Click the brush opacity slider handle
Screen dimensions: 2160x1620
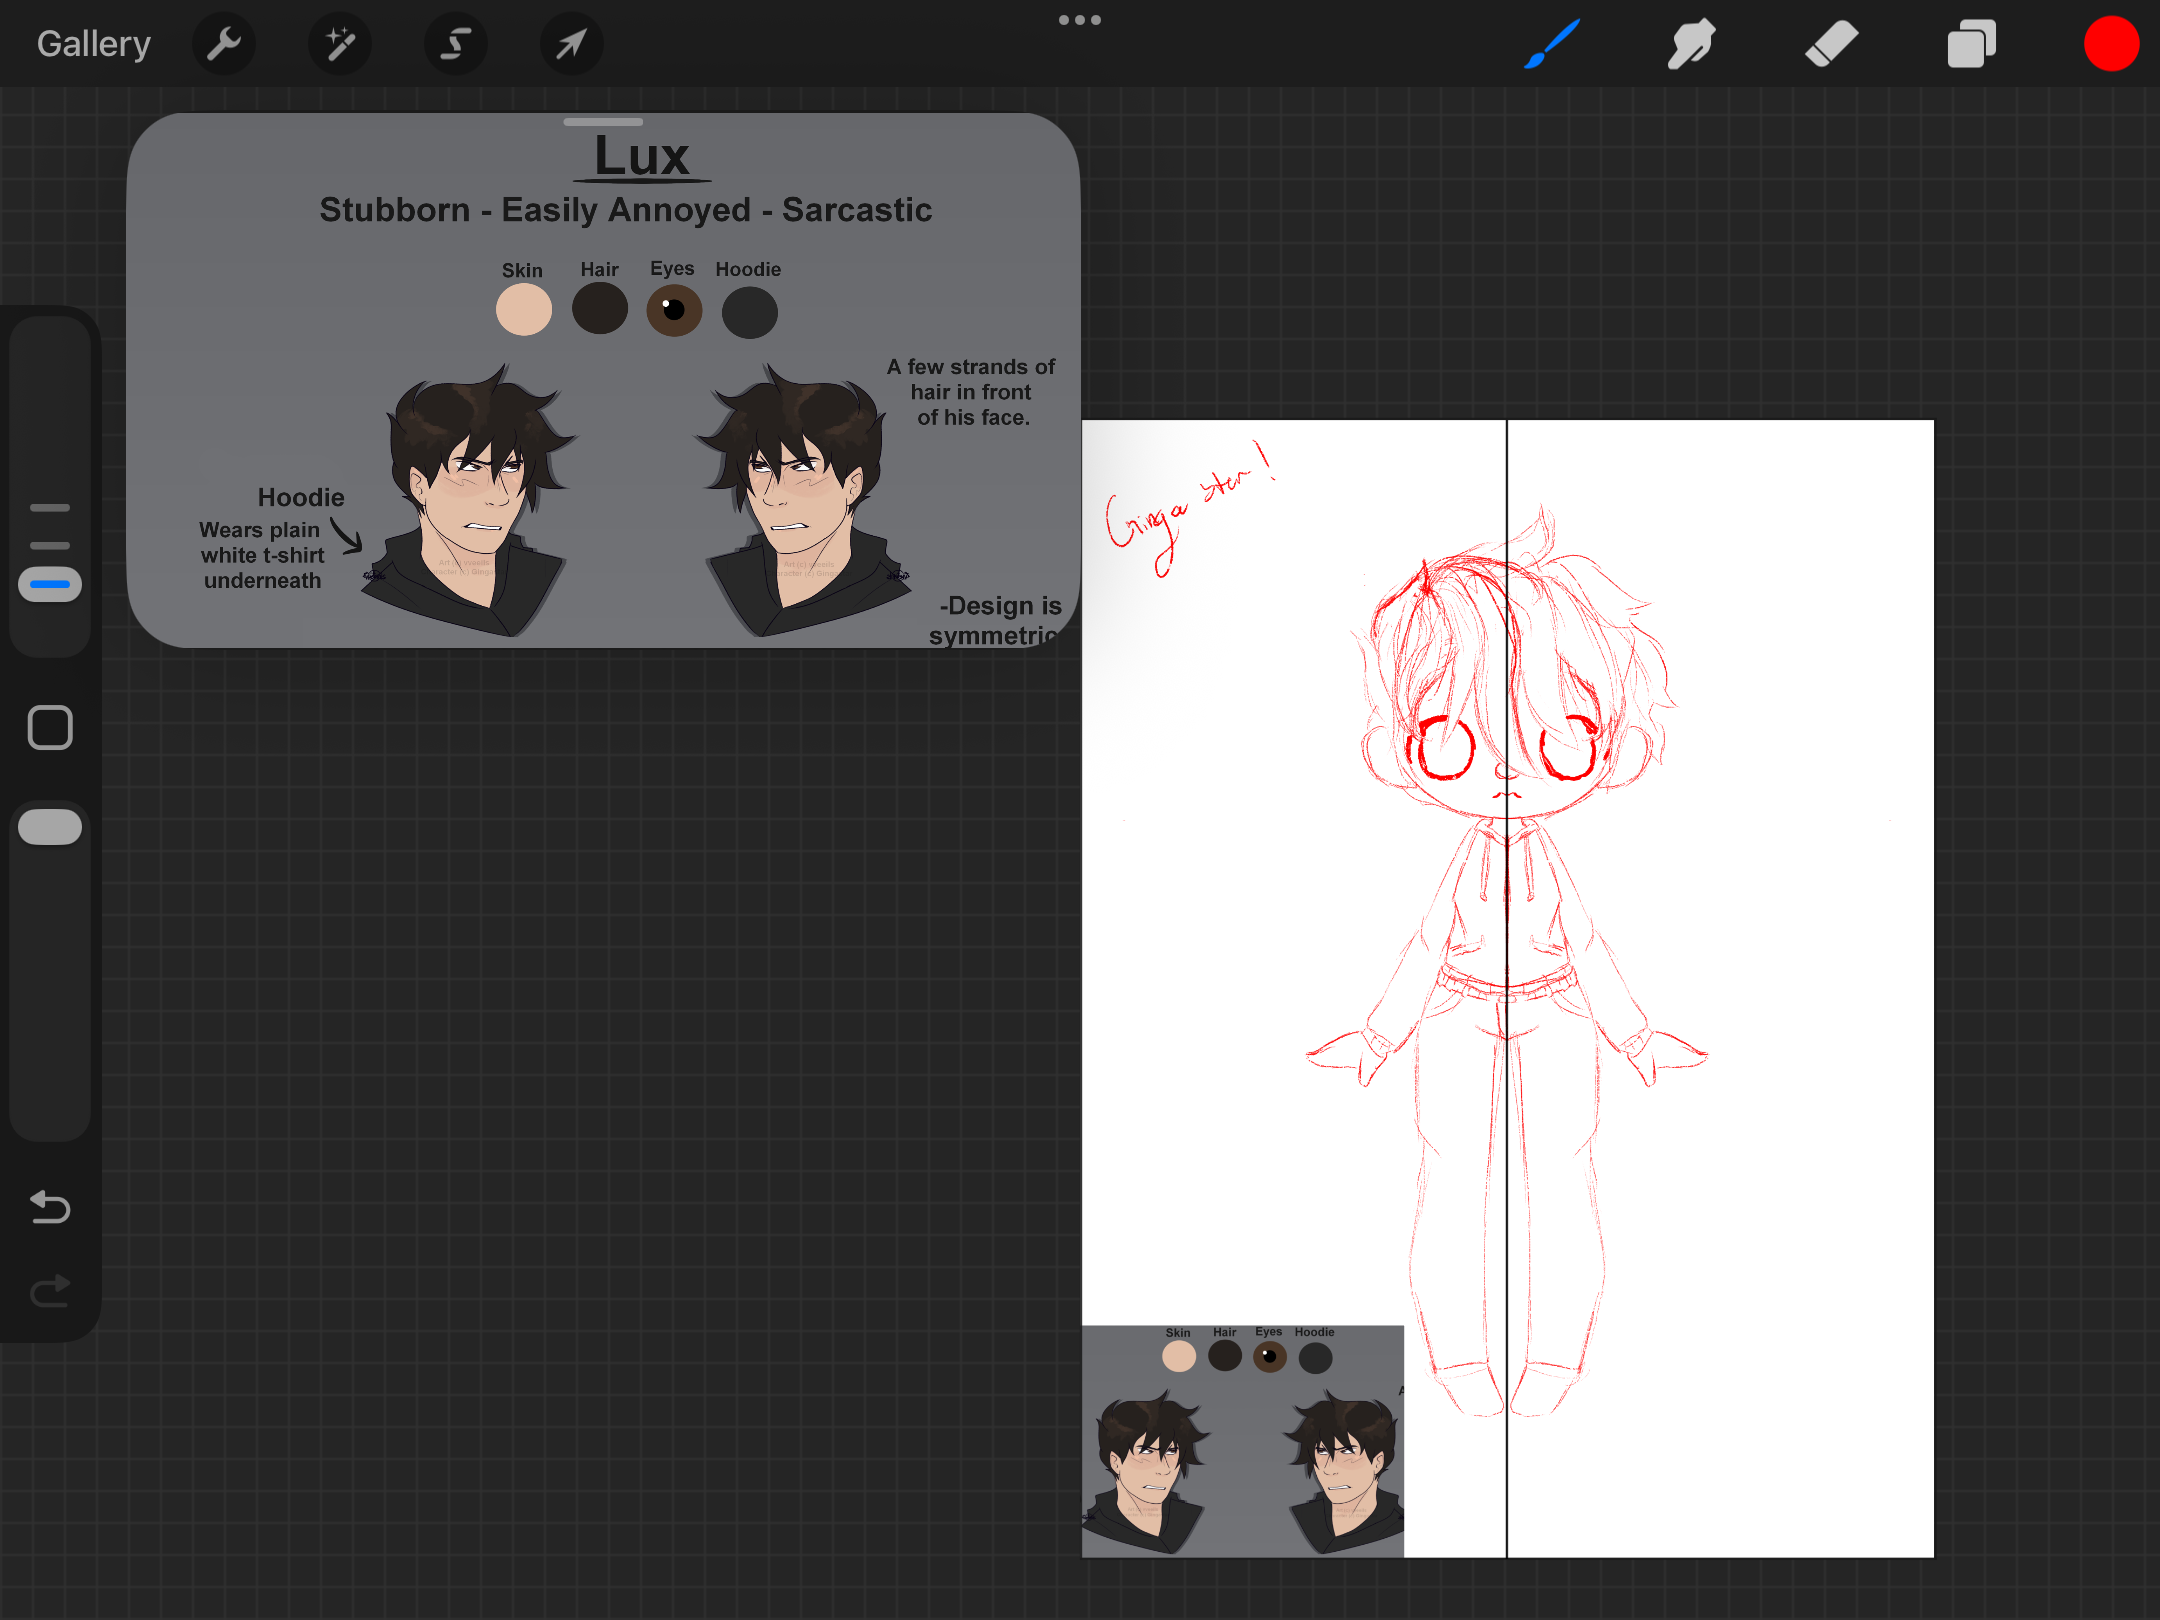[50, 826]
